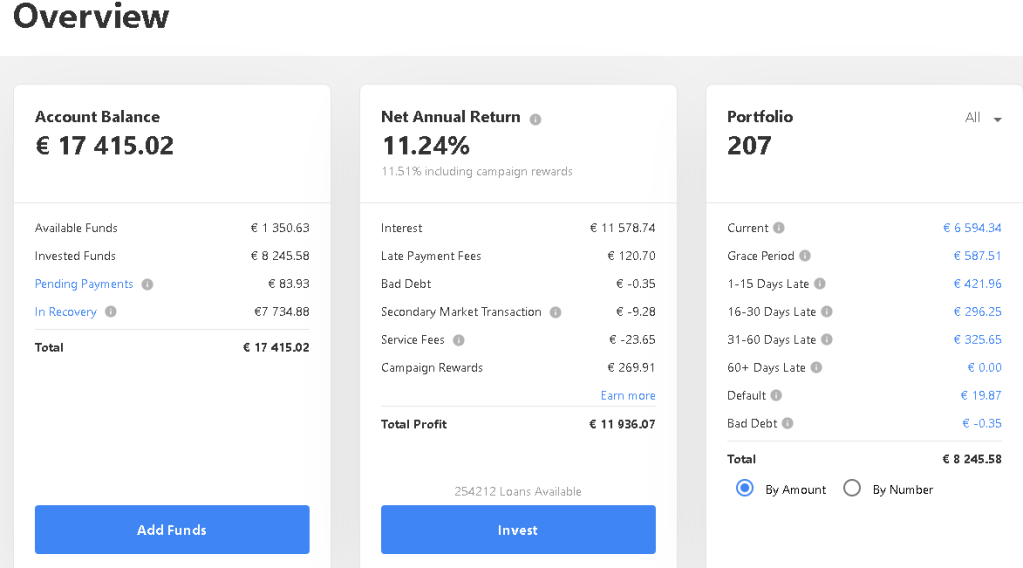
Task: Click info icon beside portfolio Bad Debt
Action: pyautogui.click(x=788, y=424)
